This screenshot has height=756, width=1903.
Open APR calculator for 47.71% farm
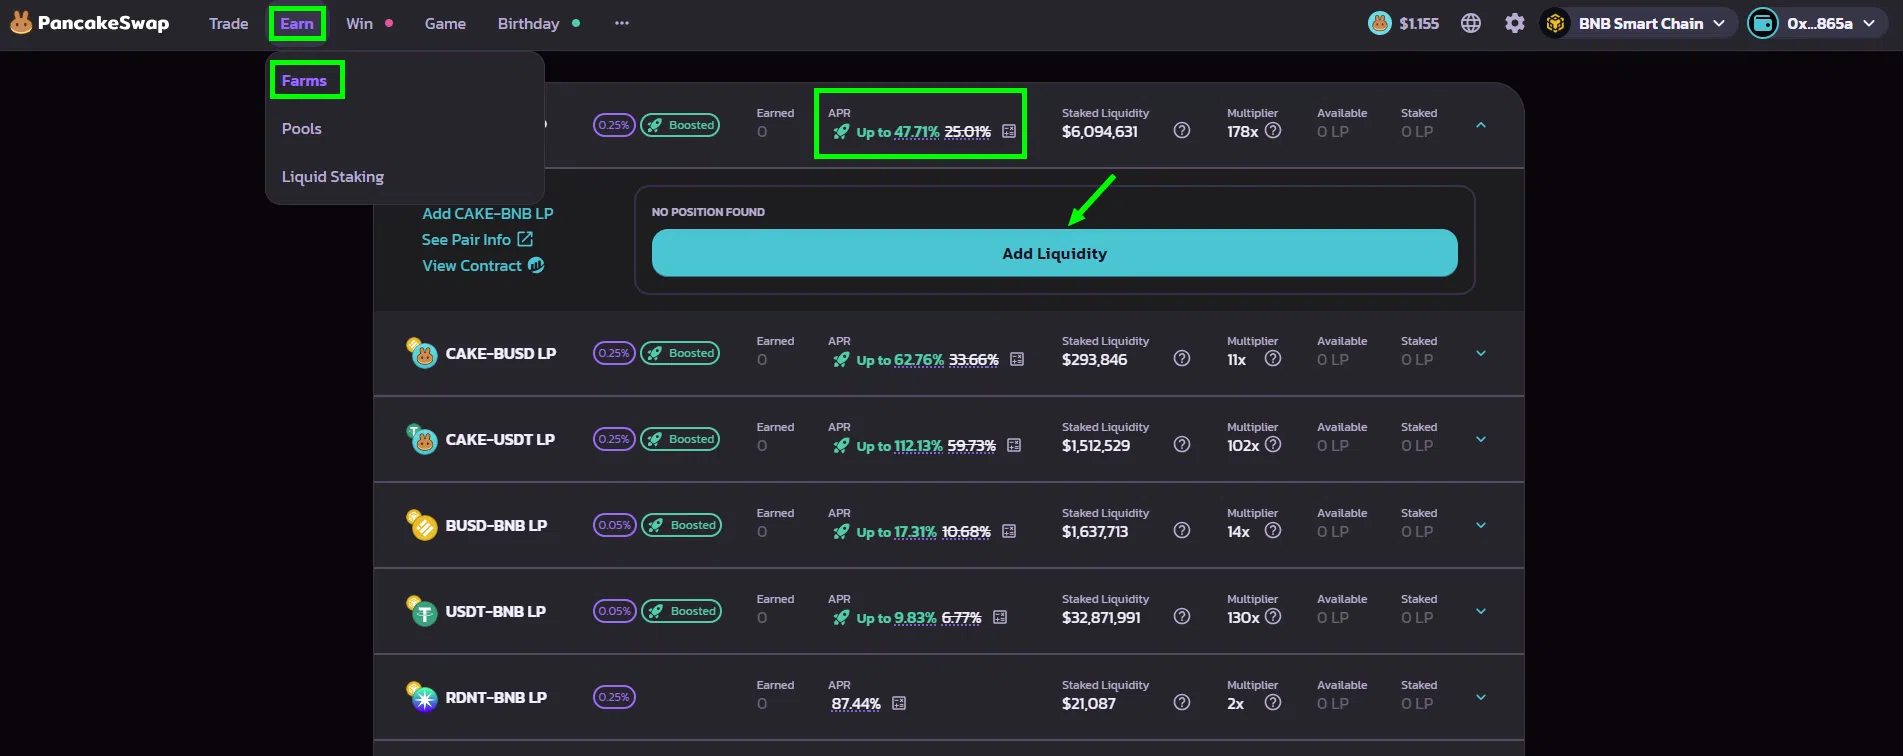(1009, 131)
